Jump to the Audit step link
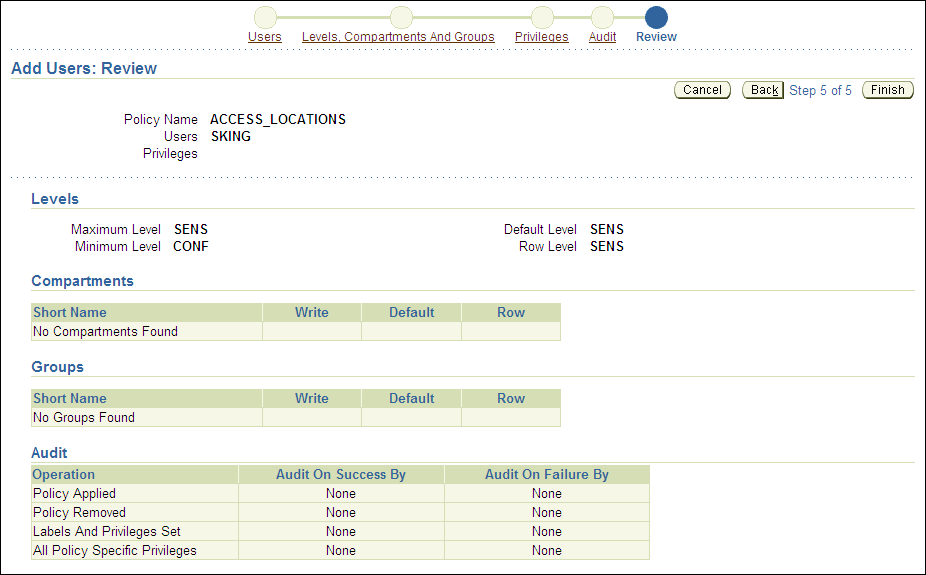Viewport: 926px width, 575px height. point(602,37)
